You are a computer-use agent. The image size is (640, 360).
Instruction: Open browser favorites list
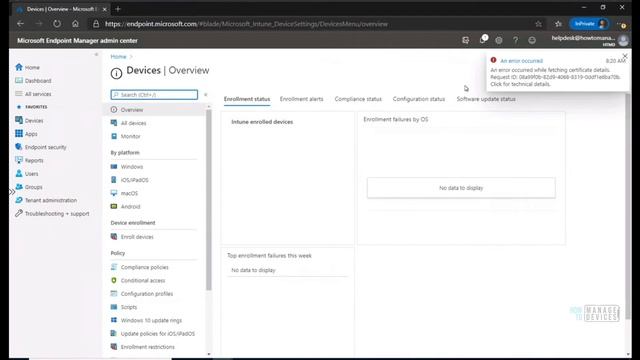coord(558,24)
